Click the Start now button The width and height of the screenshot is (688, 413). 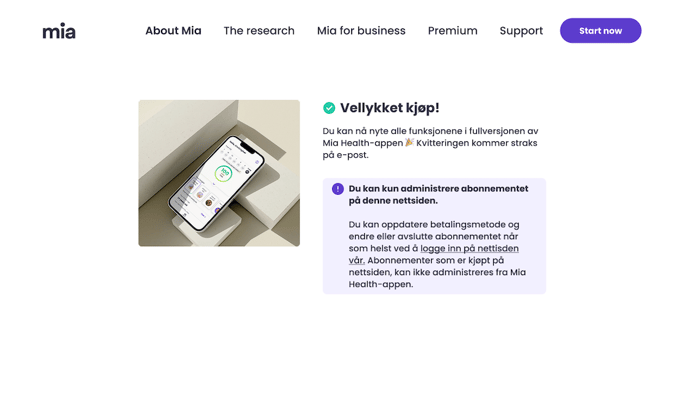tap(600, 31)
